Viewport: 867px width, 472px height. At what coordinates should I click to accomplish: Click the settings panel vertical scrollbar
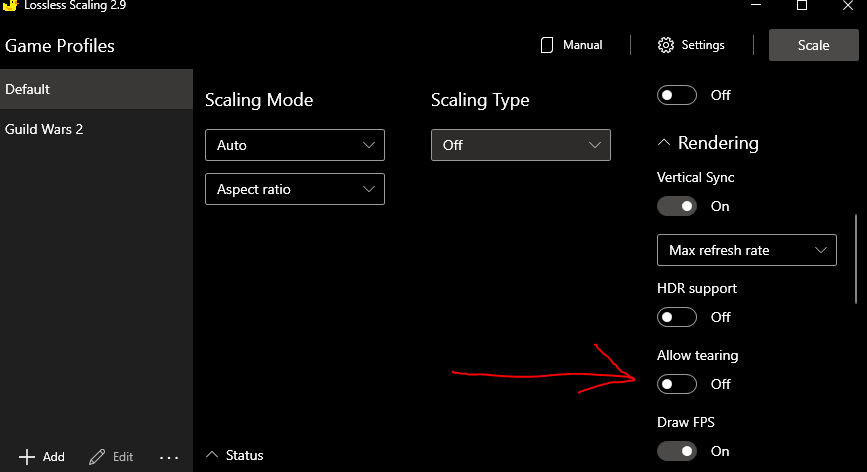[856, 258]
